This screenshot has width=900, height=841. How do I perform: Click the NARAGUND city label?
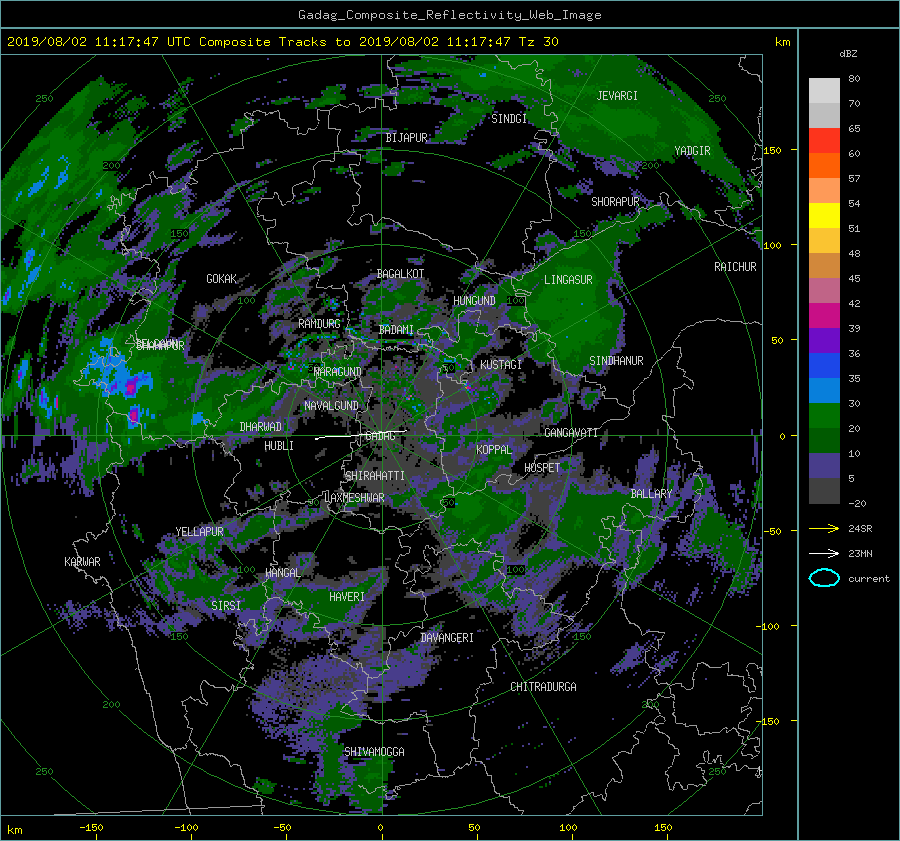338,372
